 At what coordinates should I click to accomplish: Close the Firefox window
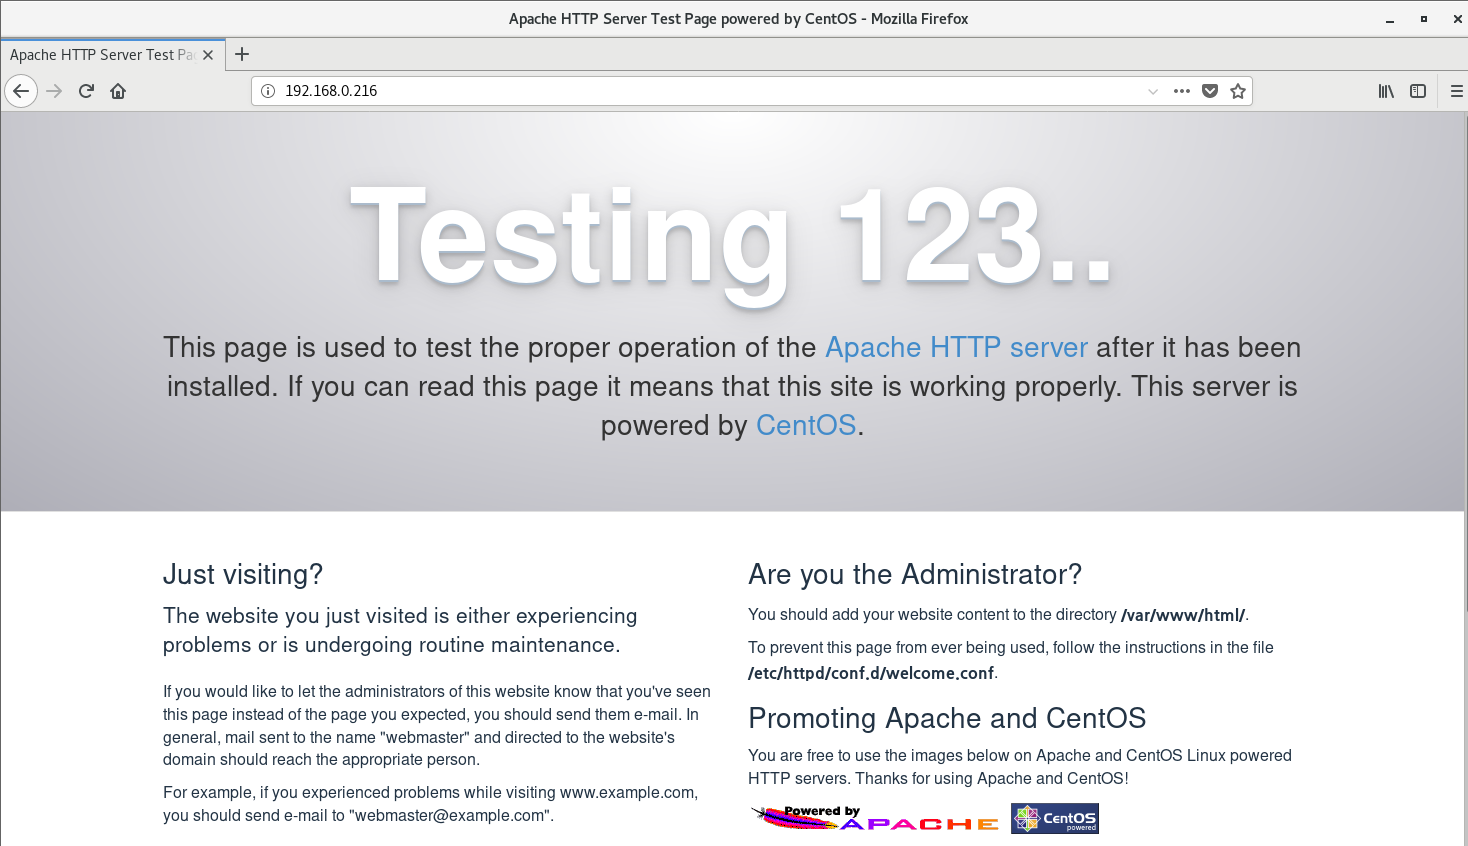[x=1457, y=19]
